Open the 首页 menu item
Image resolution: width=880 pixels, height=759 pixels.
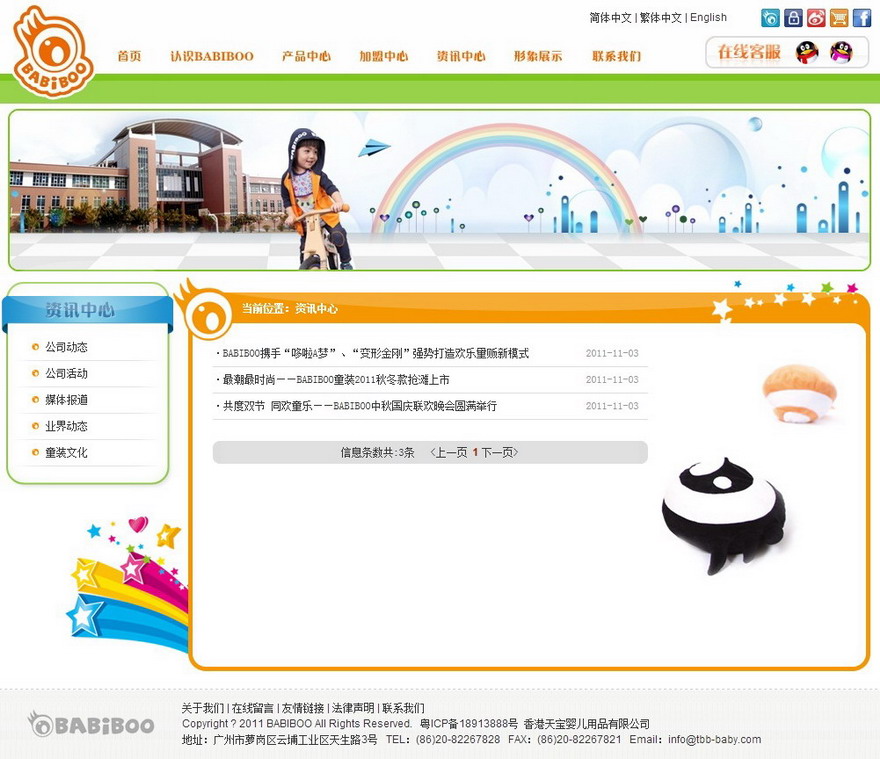[129, 56]
